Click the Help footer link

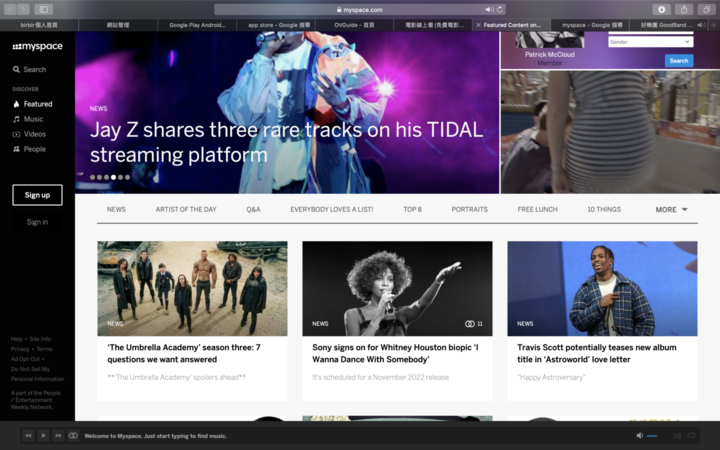pyautogui.click(x=17, y=339)
